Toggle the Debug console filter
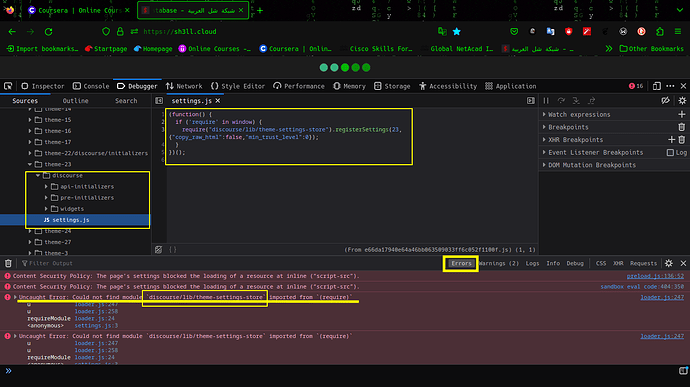Screen dimensions: 690x387 [x=575, y=263]
